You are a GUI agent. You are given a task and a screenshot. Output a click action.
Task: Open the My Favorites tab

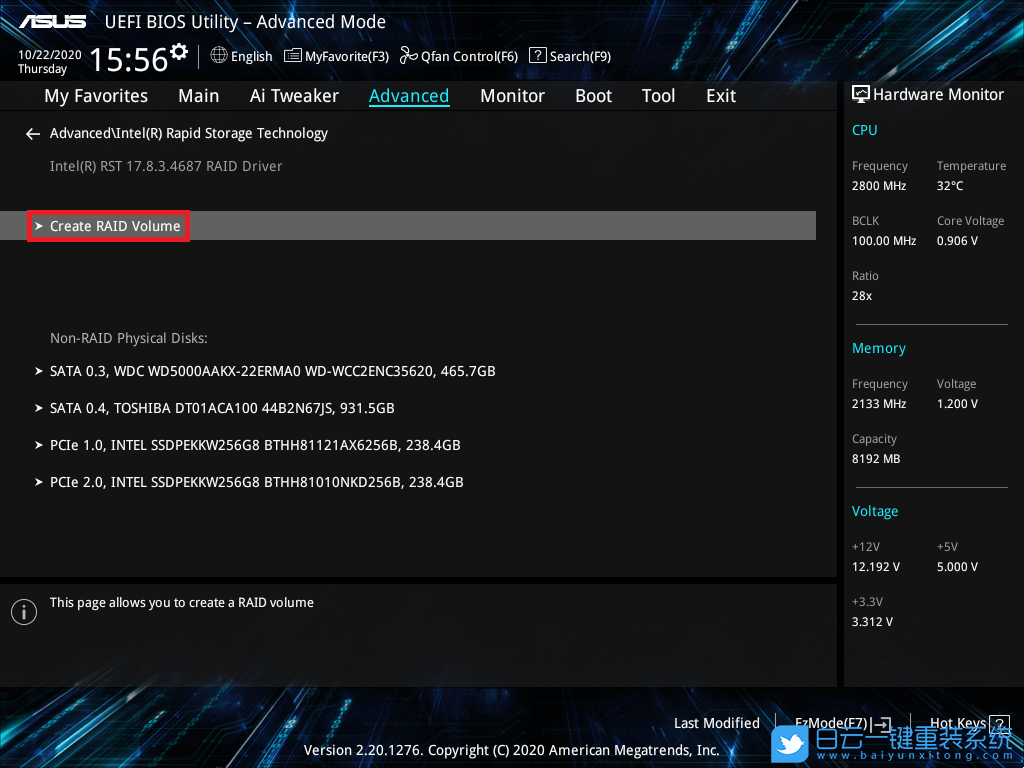(x=96, y=96)
